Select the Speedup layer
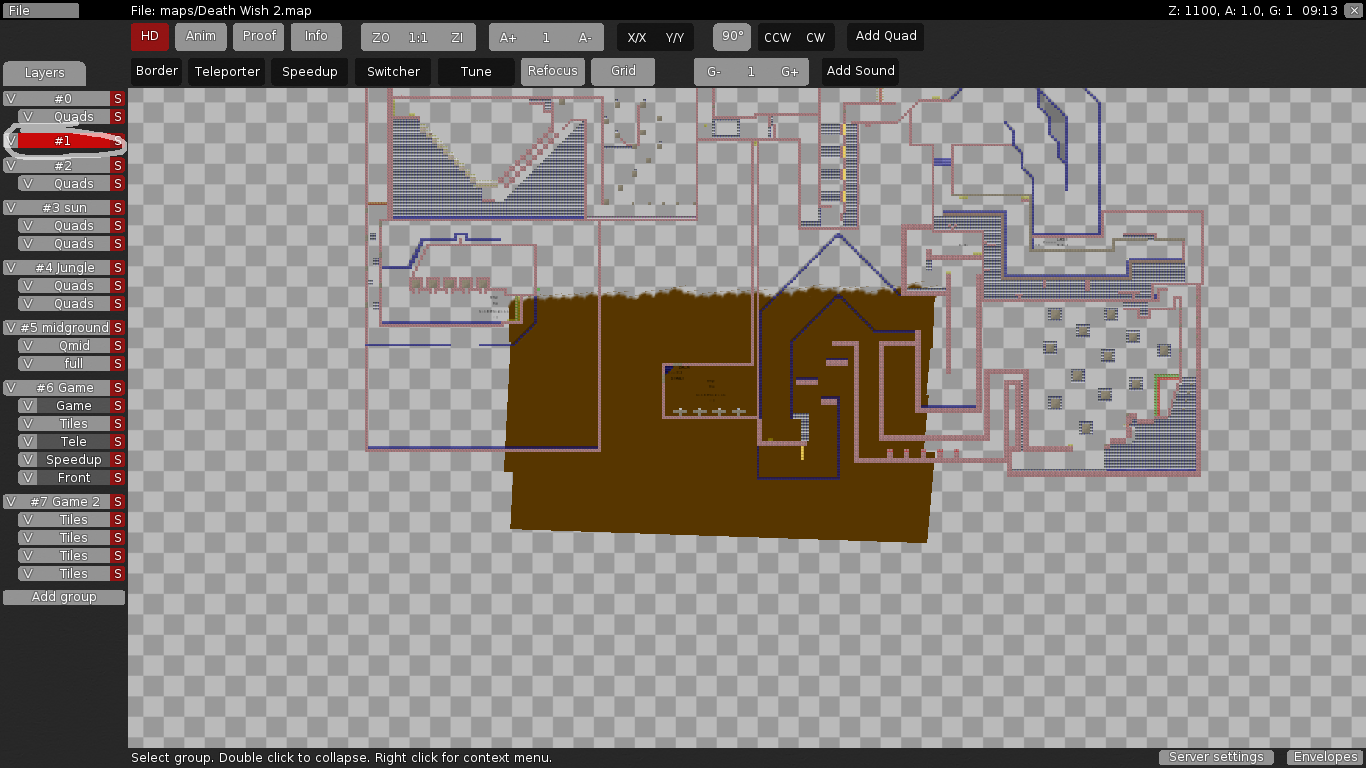 [73, 460]
